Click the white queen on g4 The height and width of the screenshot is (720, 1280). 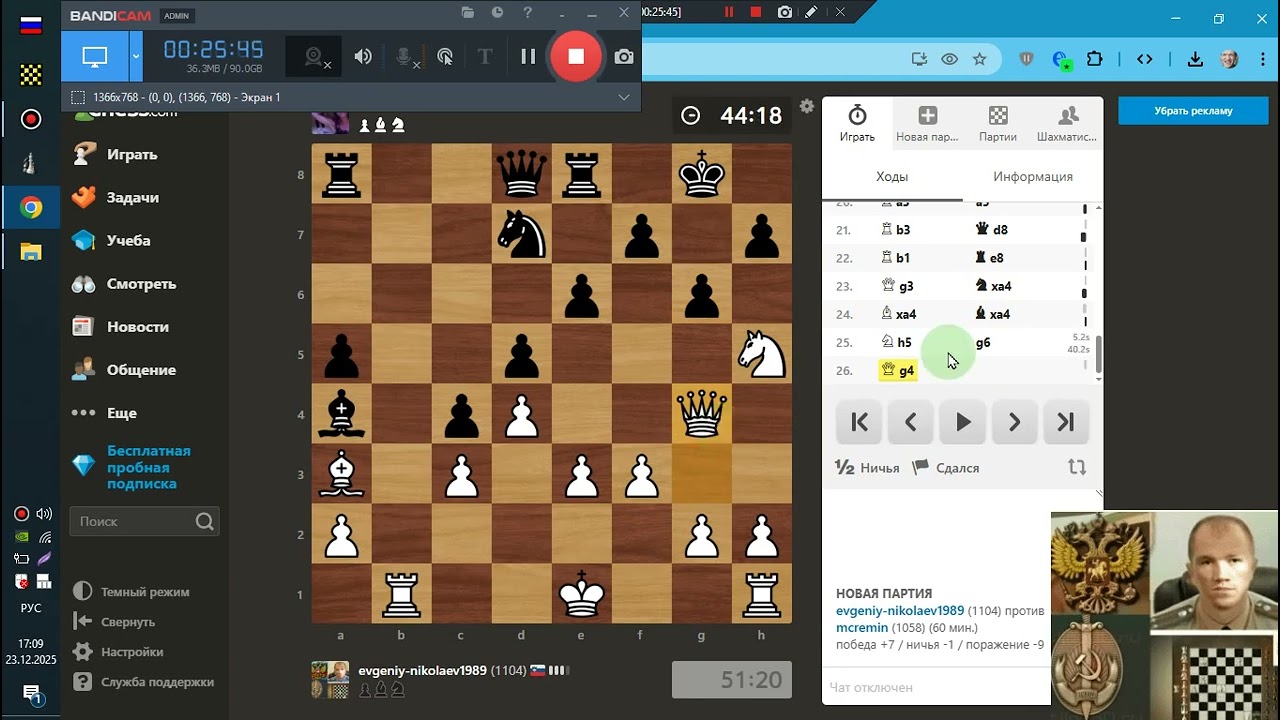[x=702, y=414]
